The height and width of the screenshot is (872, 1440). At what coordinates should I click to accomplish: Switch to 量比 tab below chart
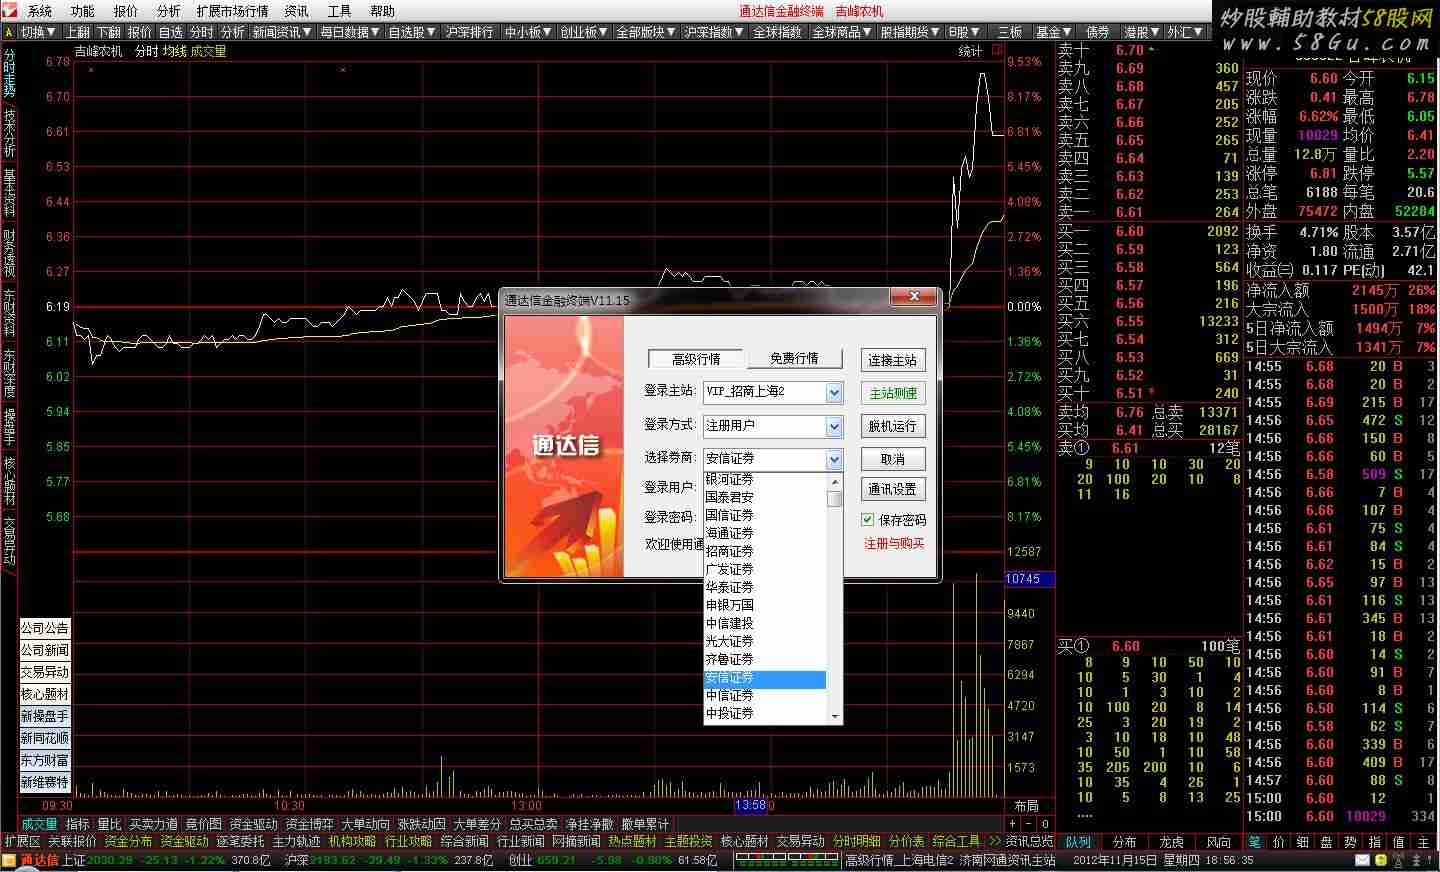(109, 824)
